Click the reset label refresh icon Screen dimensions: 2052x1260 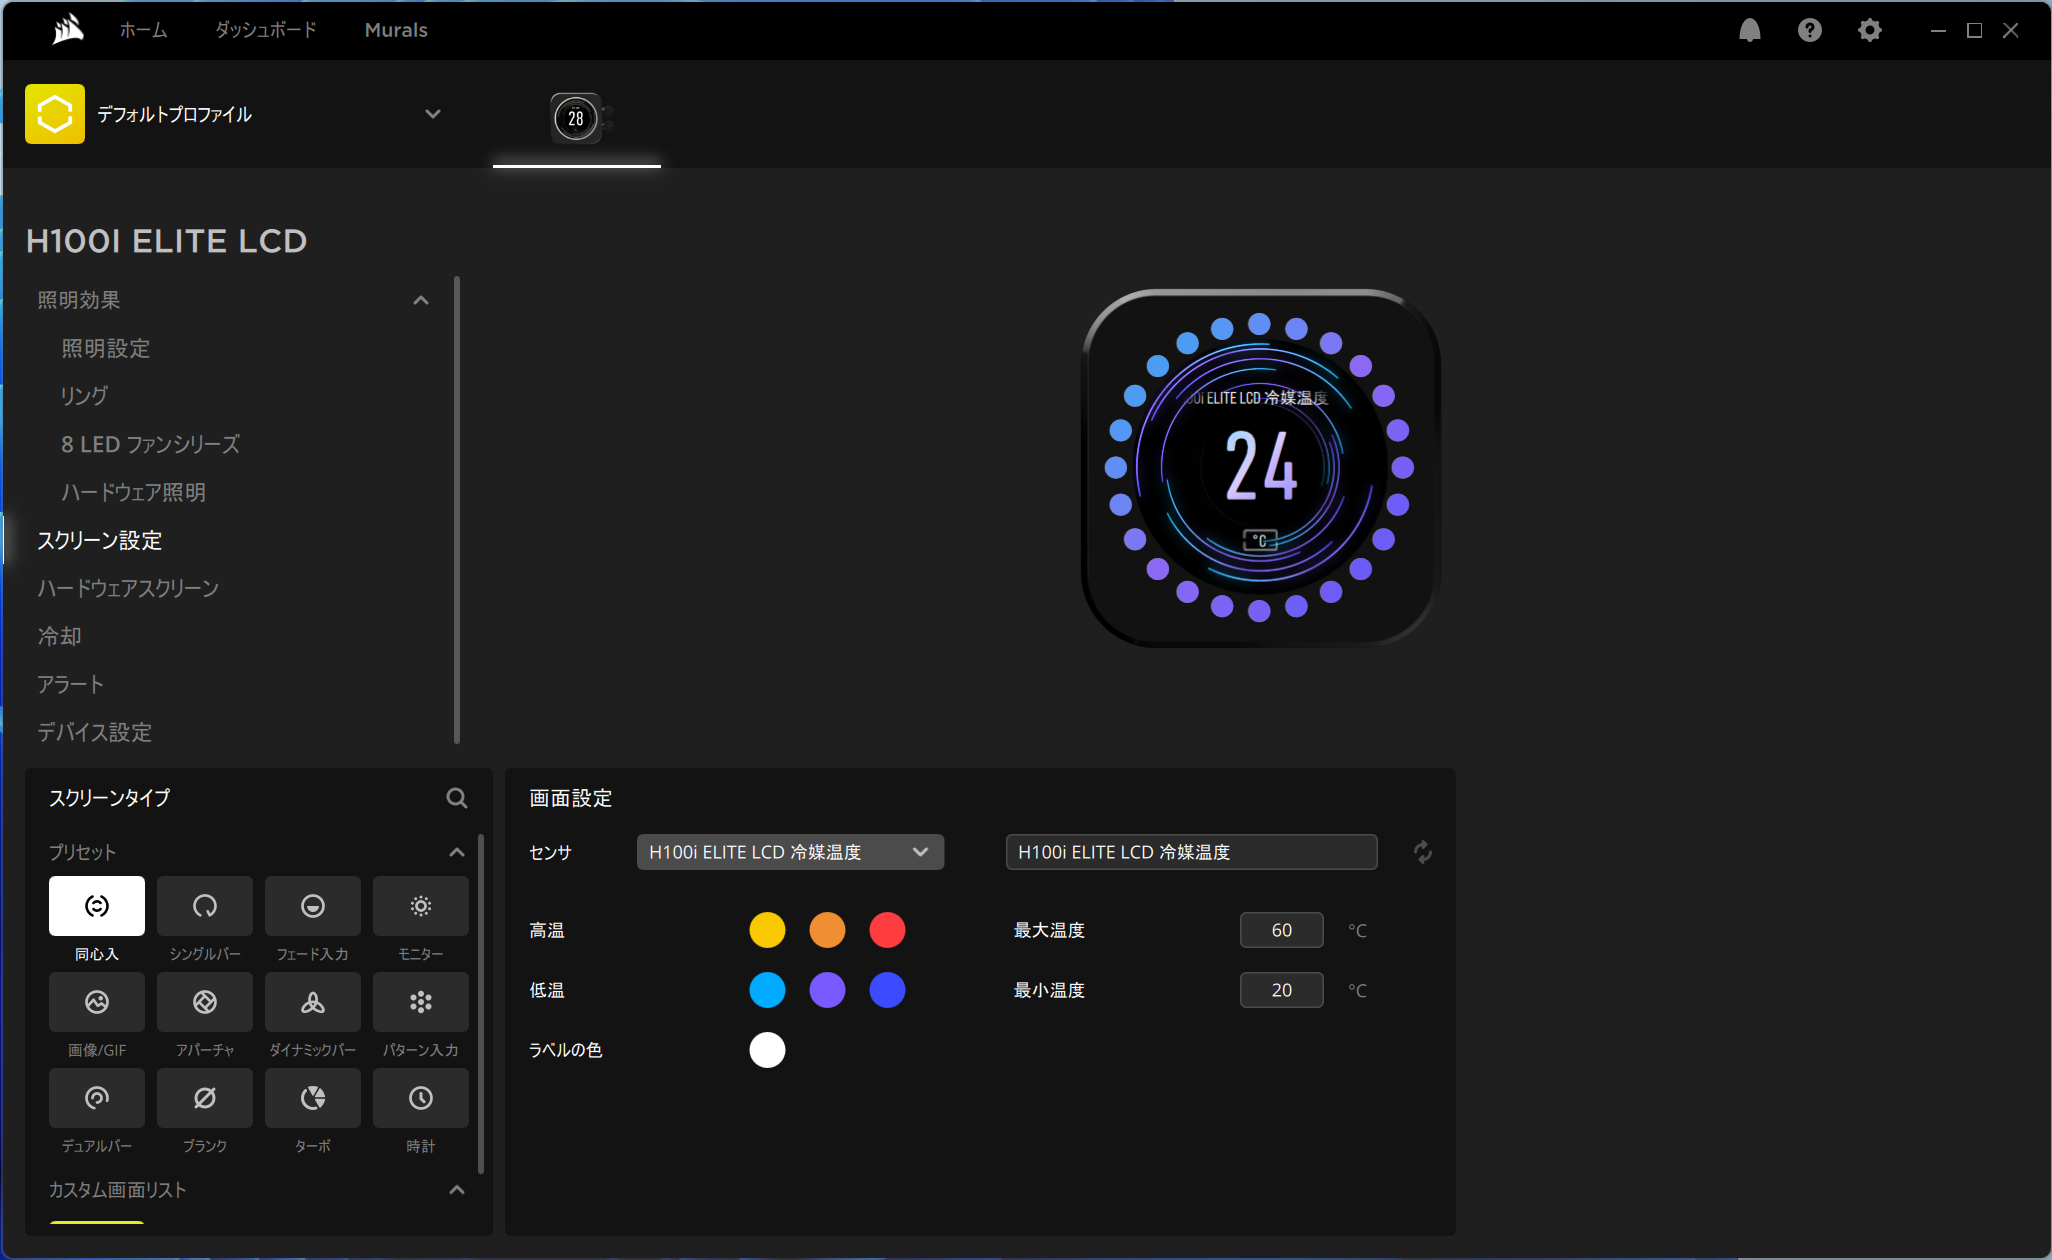[x=1423, y=852]
